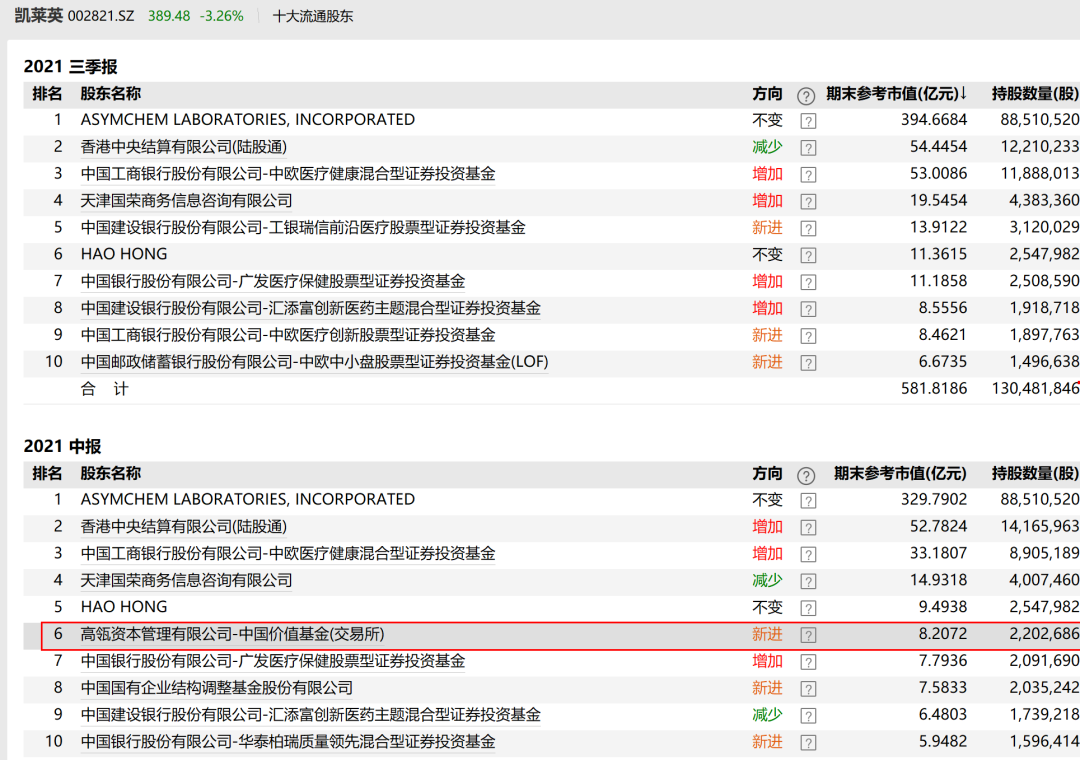Click 中报 股东名称 column header

coord(111,473)
